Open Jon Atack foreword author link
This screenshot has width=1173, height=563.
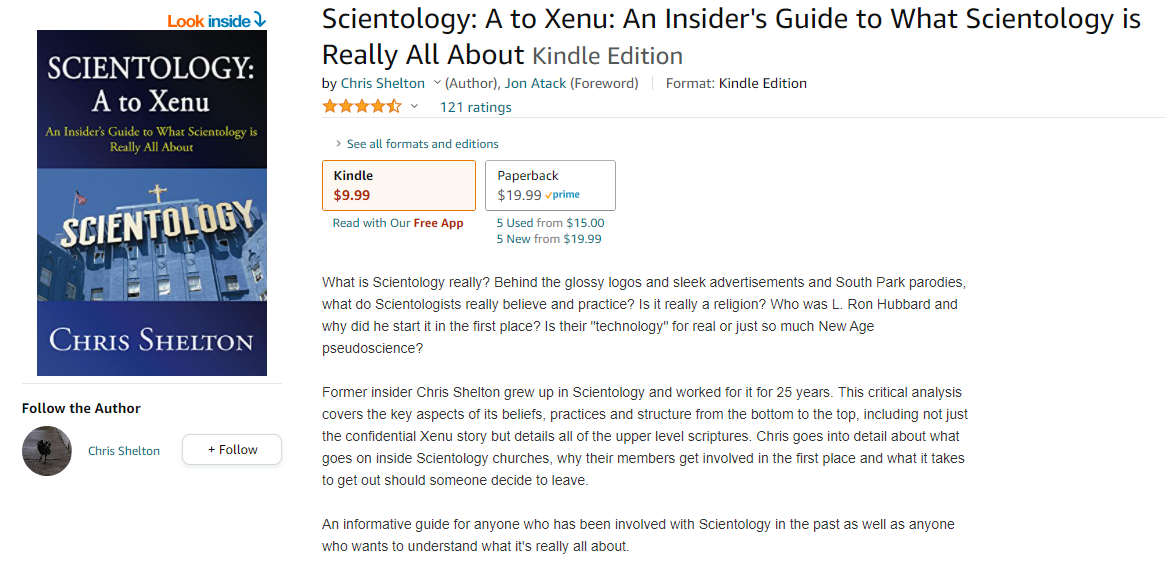point(536,84)
